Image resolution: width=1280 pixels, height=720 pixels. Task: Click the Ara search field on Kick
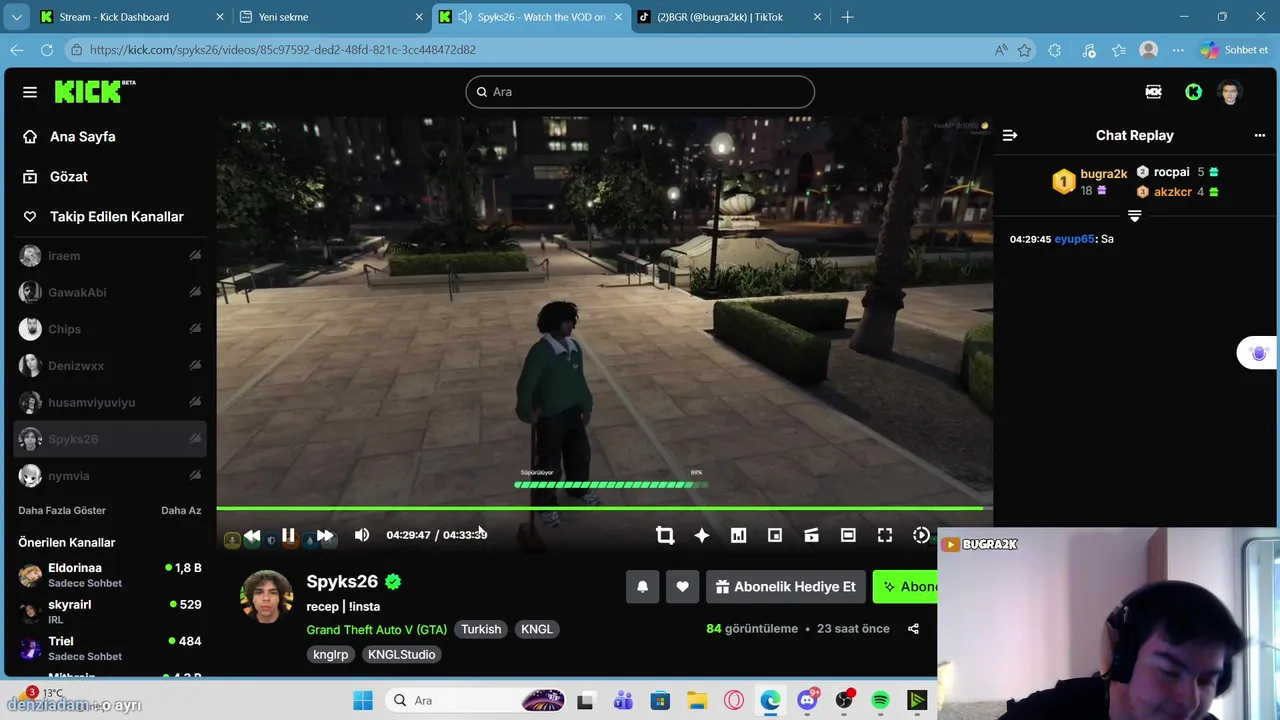[x=640, y=92]
